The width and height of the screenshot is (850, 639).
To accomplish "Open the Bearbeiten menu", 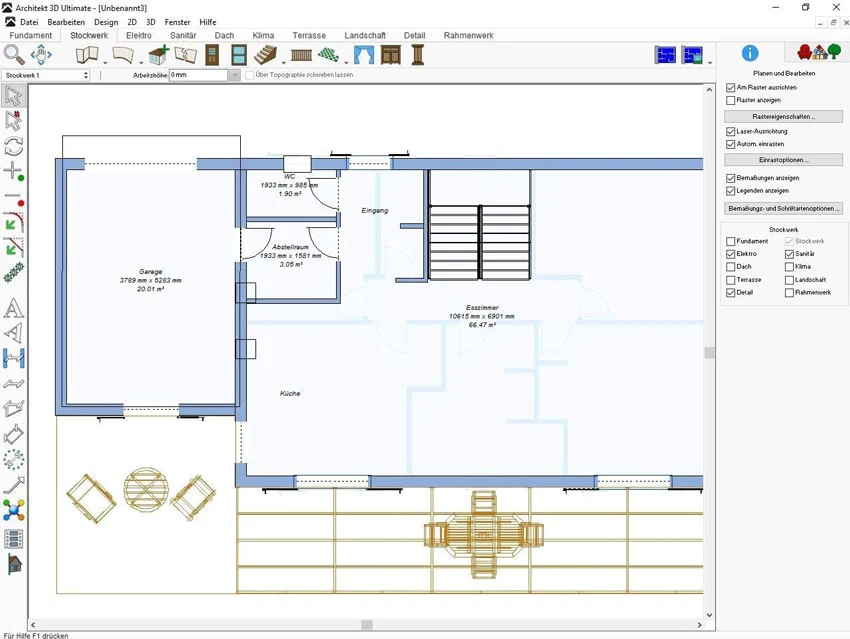I will (x=66, y=22).
